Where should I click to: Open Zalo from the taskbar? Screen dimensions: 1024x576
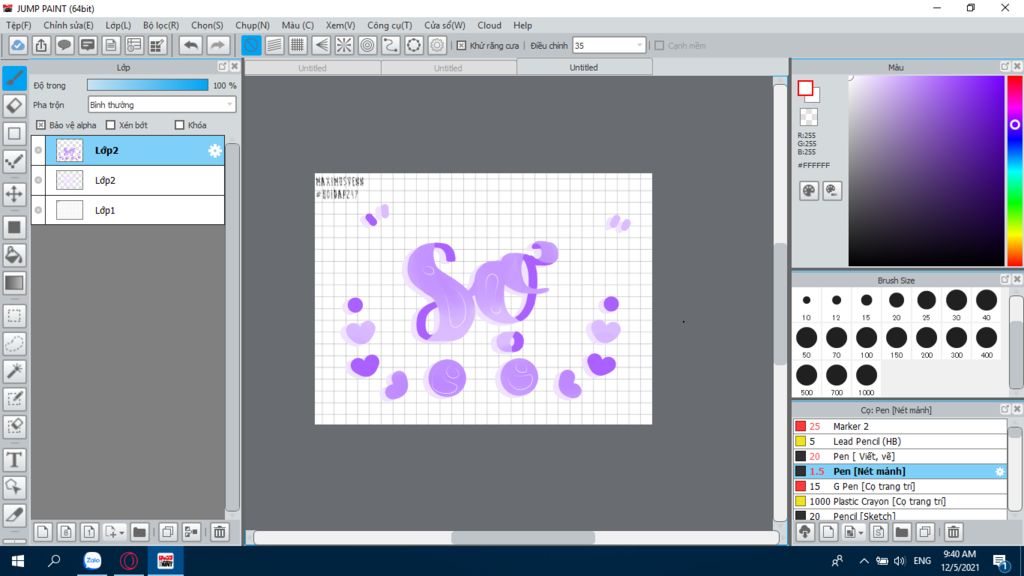coord(93,561)
